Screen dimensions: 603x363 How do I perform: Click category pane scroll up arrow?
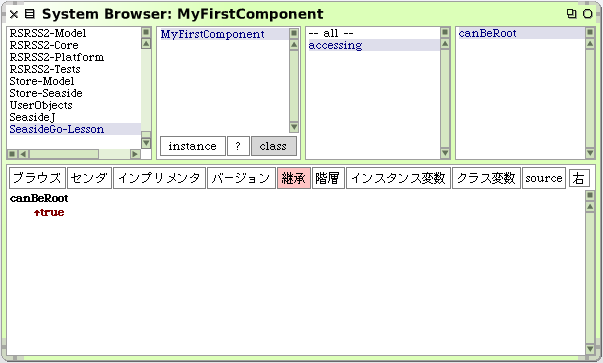tap(146, 43)
